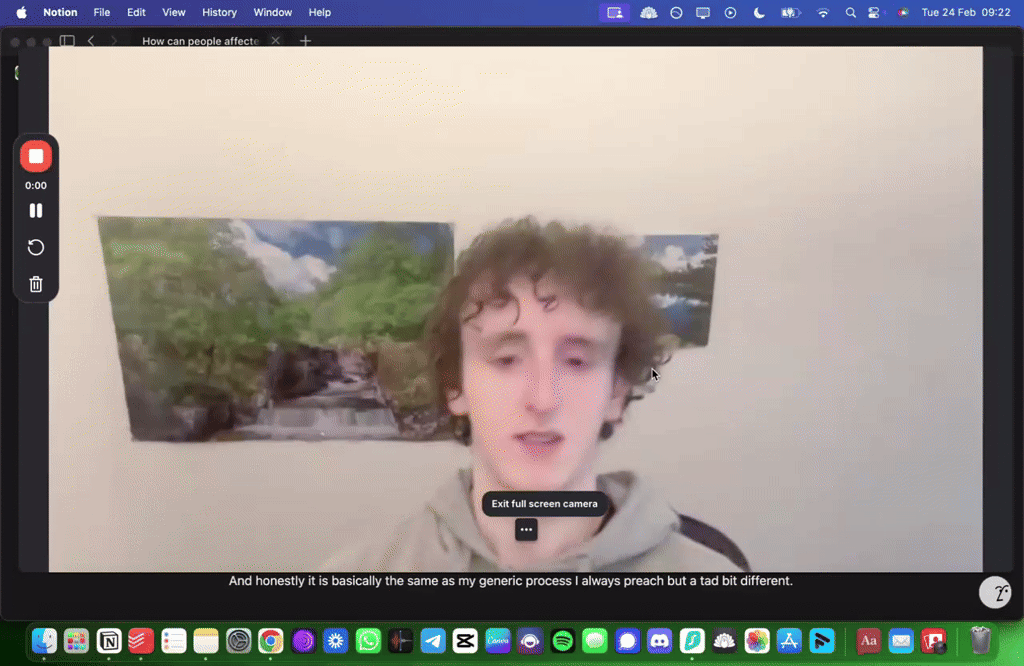Go forward with the right chevron in Notion

pyautogui.click(x=114, y=40)
